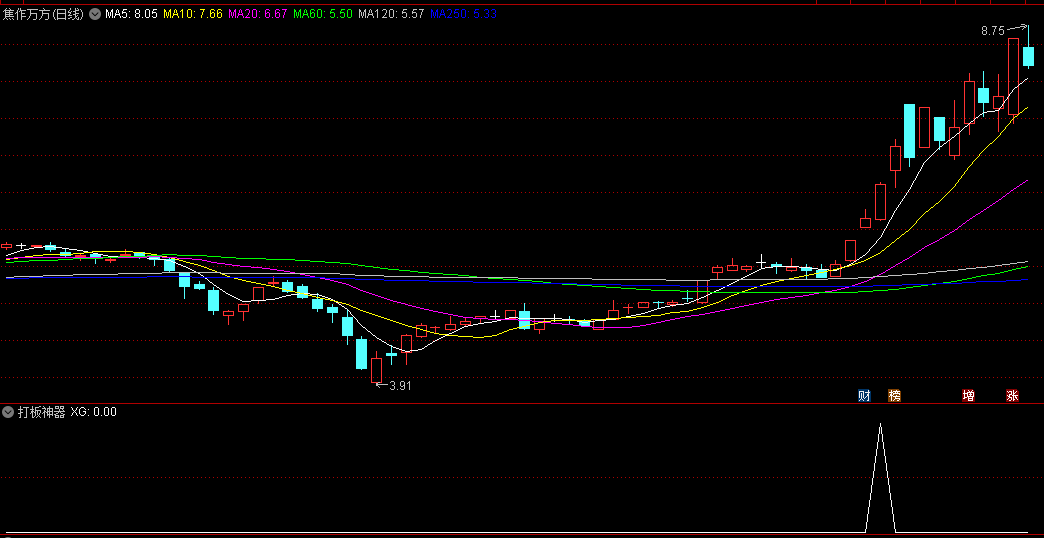Click the 榜 ranking marker icon
1044x538 pixels.
click(894, 396)
